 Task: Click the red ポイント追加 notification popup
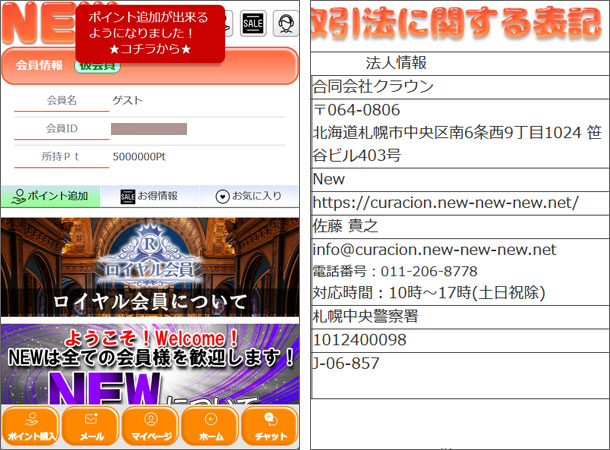coord(150,33)
